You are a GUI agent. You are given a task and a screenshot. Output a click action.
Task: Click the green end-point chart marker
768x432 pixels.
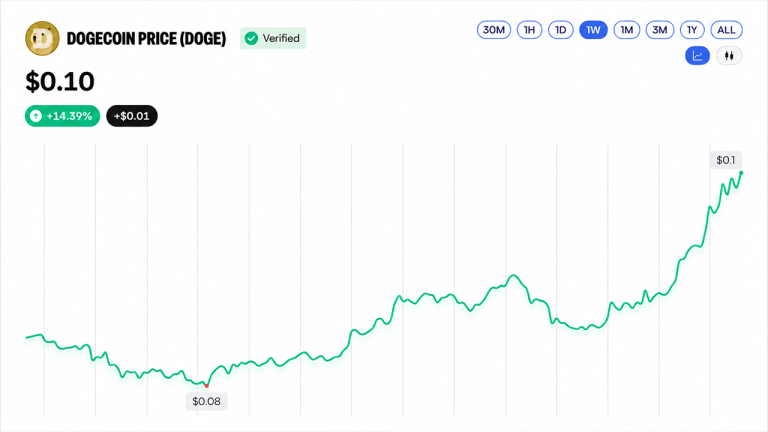(x=741, y=173)
